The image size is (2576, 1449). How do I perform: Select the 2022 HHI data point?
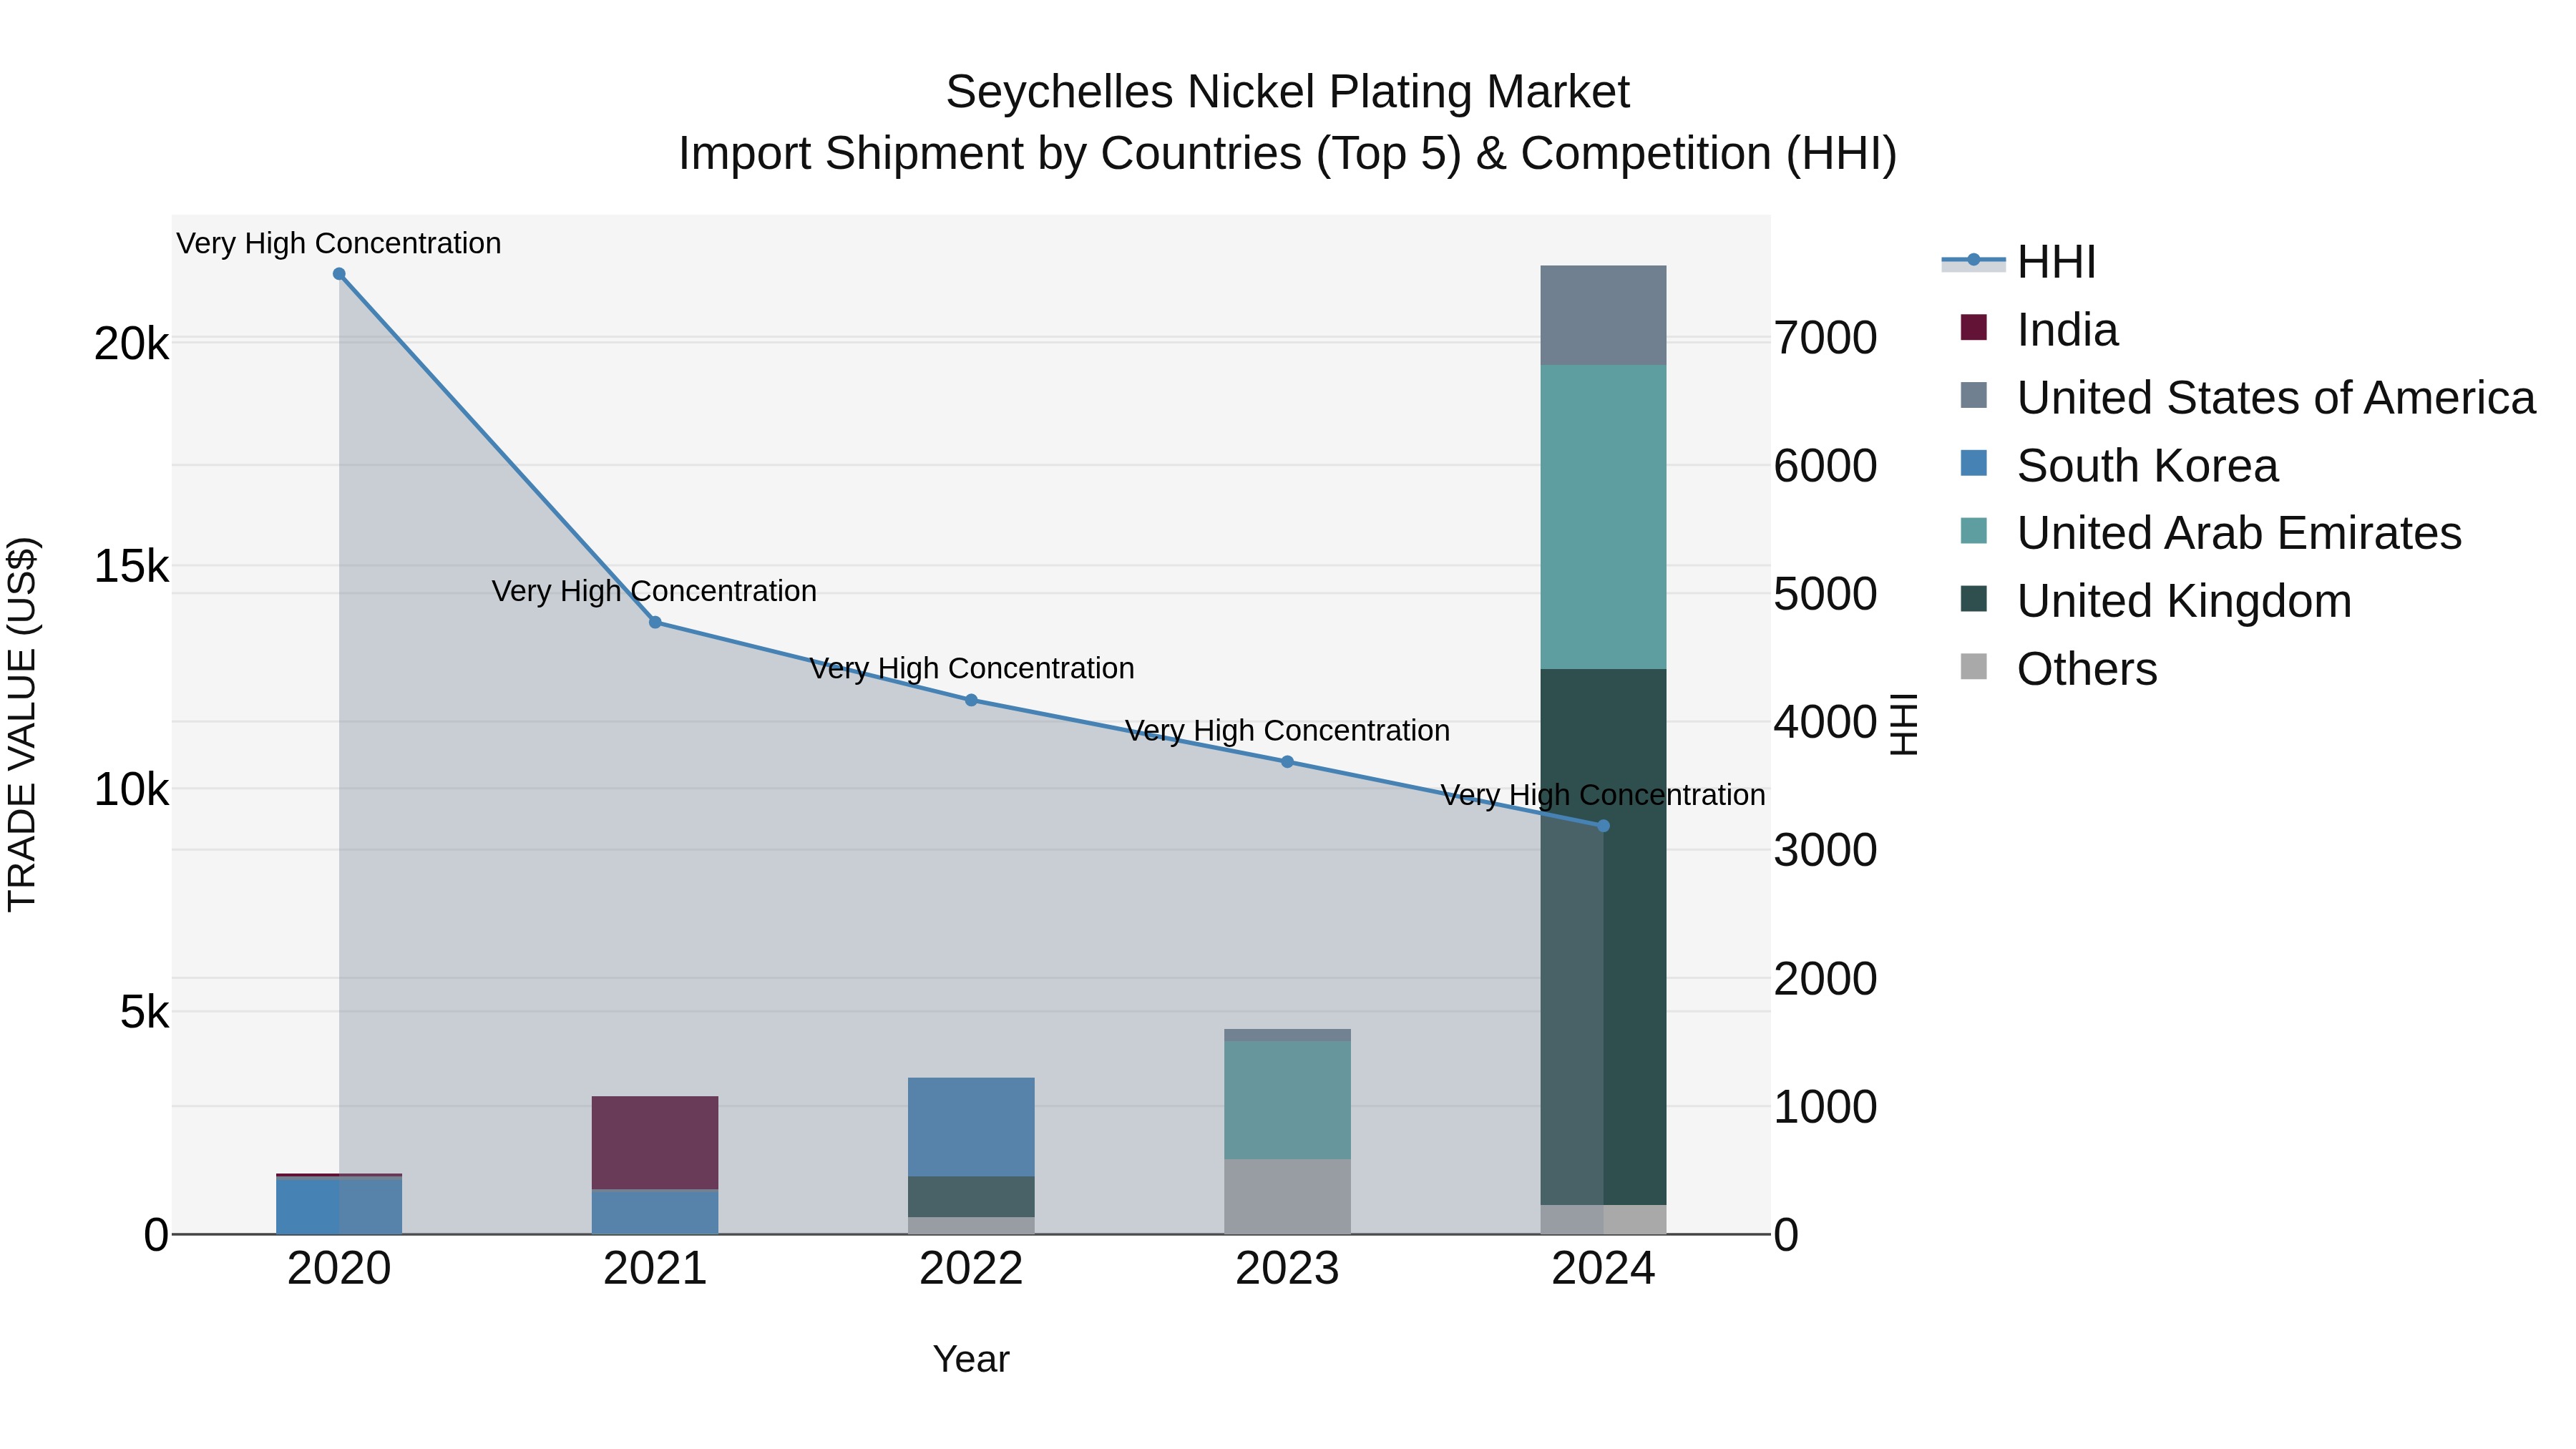[x=971, y=700]
